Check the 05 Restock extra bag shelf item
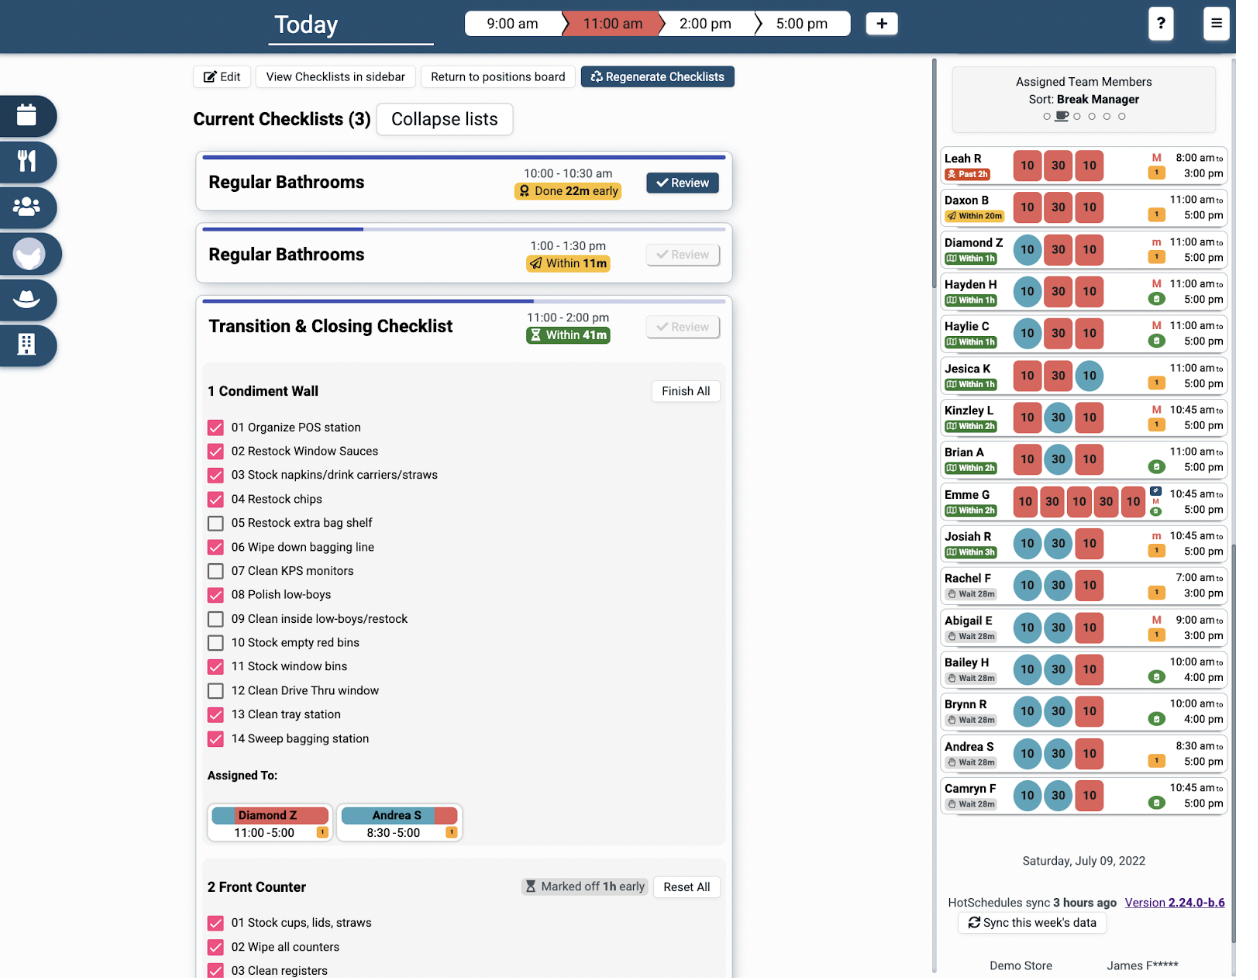Screen dimensions: 1258x980 click(215, 523)
